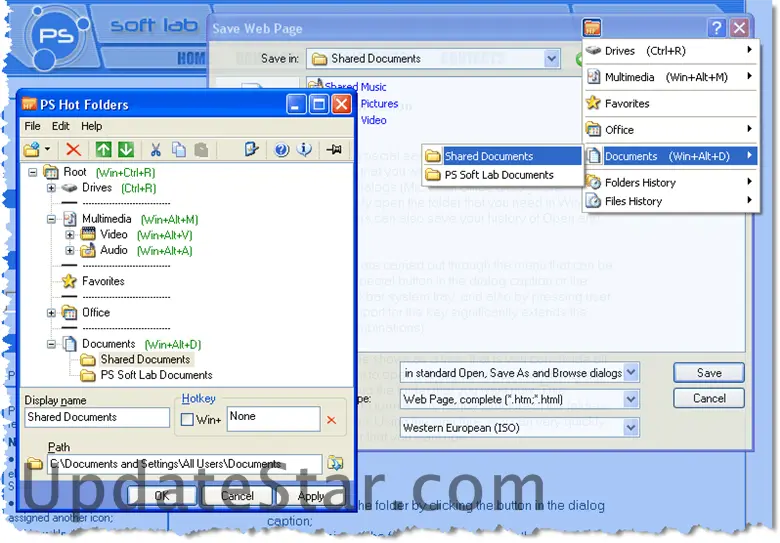780x543 pixels.
Task: Expand the Audio tree node
Action: point(70,250)
